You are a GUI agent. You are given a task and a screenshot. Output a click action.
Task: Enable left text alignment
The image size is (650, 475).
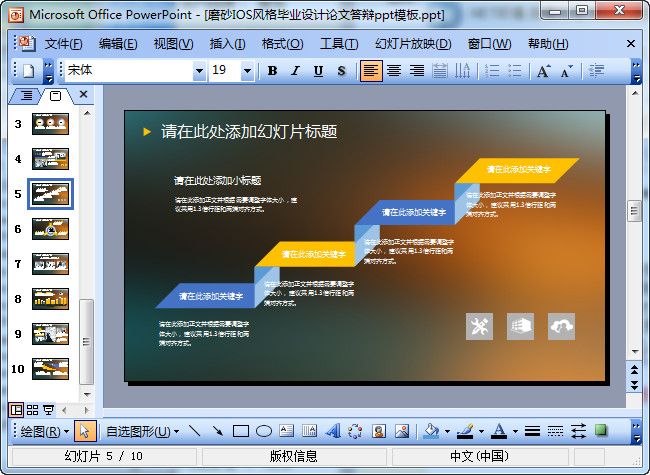click(x=371, y=71)
